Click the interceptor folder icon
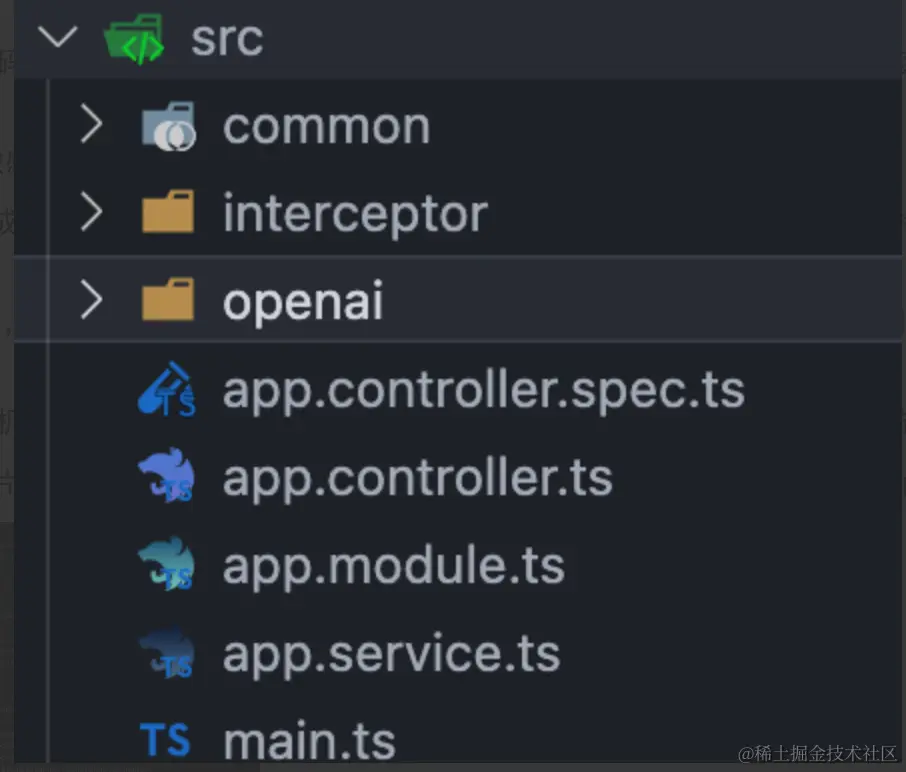This screenshot has height=772, width=906. pyautogui.click(x=168, y=211)
